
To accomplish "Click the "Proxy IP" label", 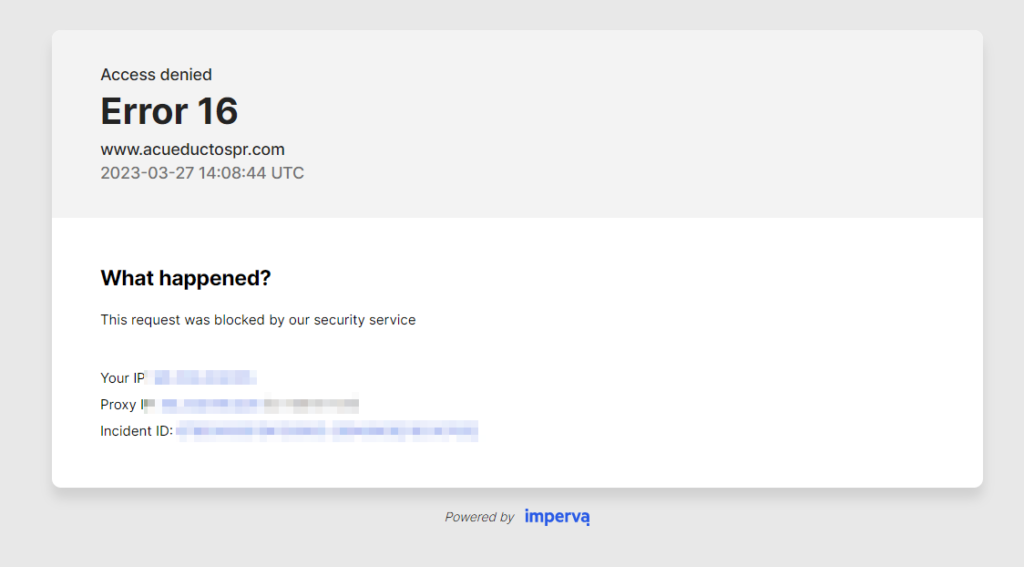I will click(x=122, y=405).
